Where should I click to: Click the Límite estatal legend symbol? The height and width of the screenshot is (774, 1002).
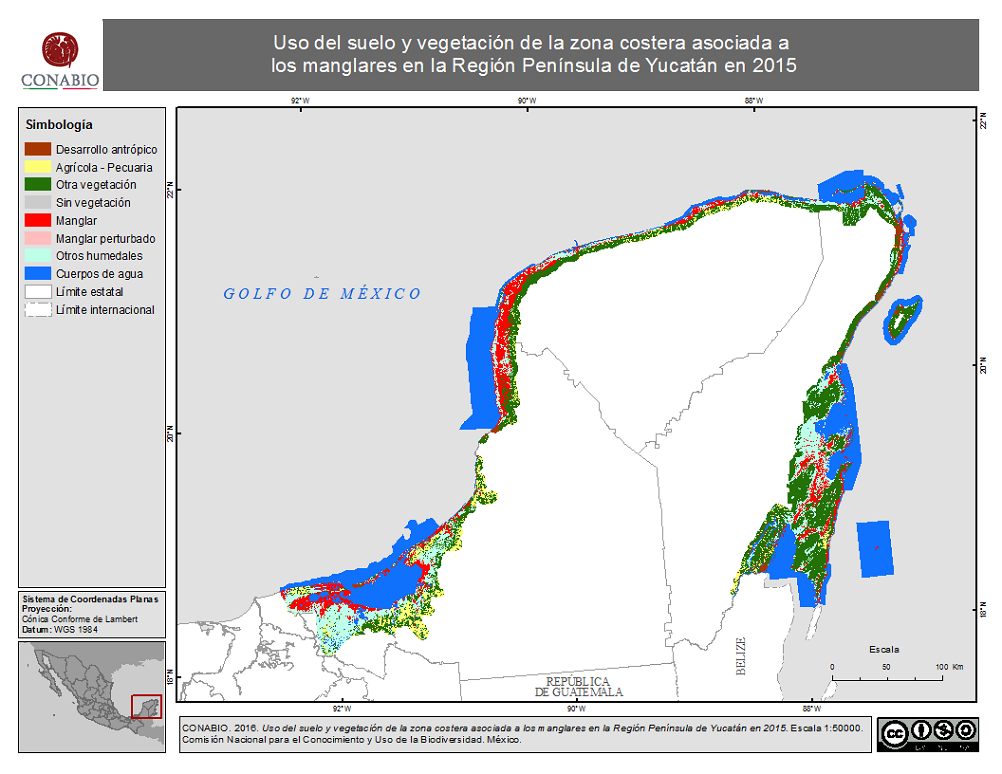(x=38, y=292)
